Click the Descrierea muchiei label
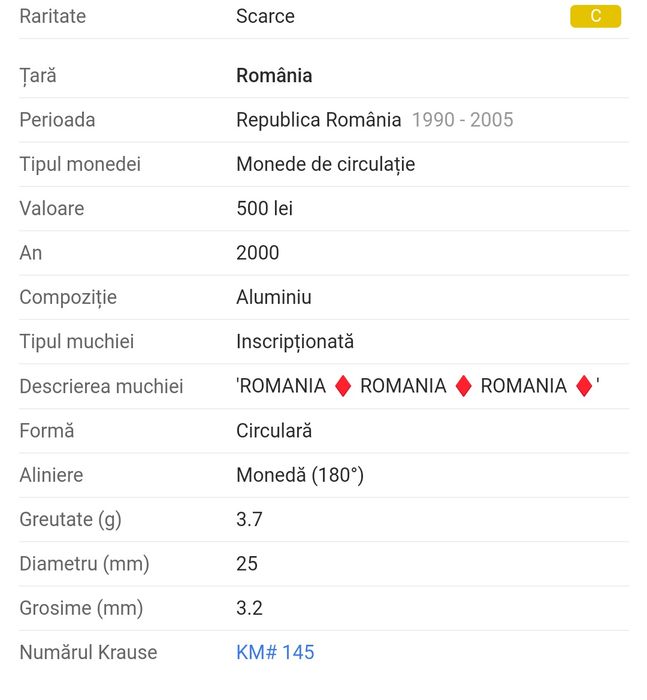 click(x=101, y=386)
